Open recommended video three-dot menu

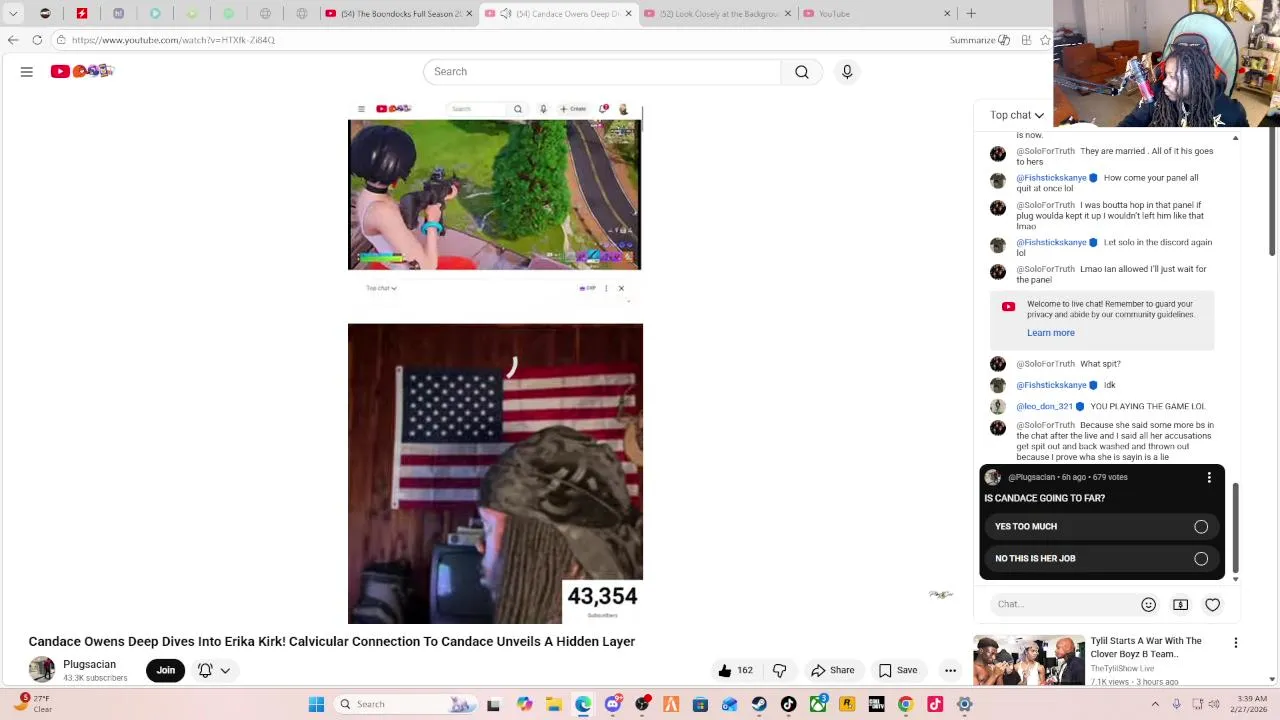click(x=1236, y=643)
